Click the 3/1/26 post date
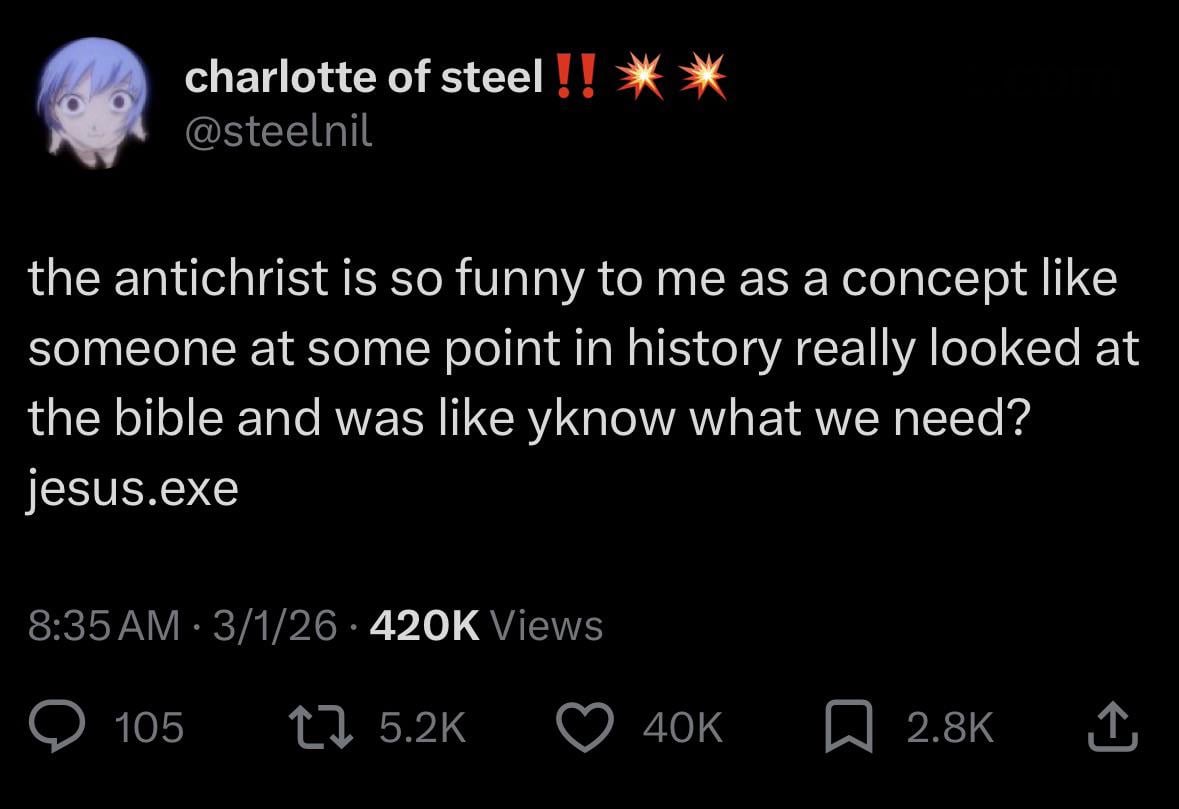1179x809 pixels. click(x=273, y=626)
